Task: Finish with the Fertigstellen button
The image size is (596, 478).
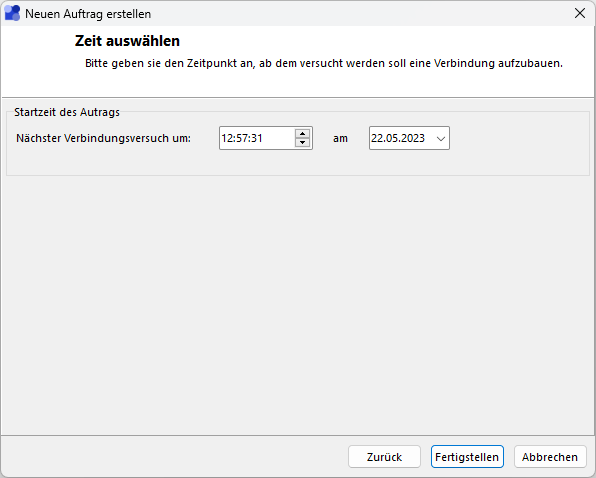Action: 467,457
